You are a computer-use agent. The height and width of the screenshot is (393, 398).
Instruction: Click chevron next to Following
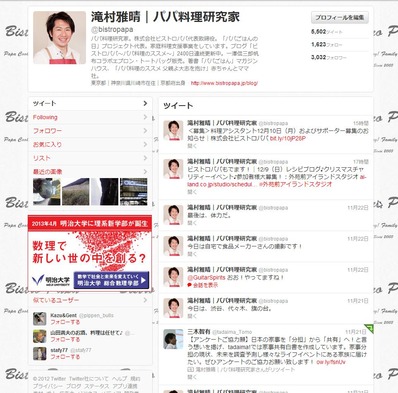(x=145, y=117)
